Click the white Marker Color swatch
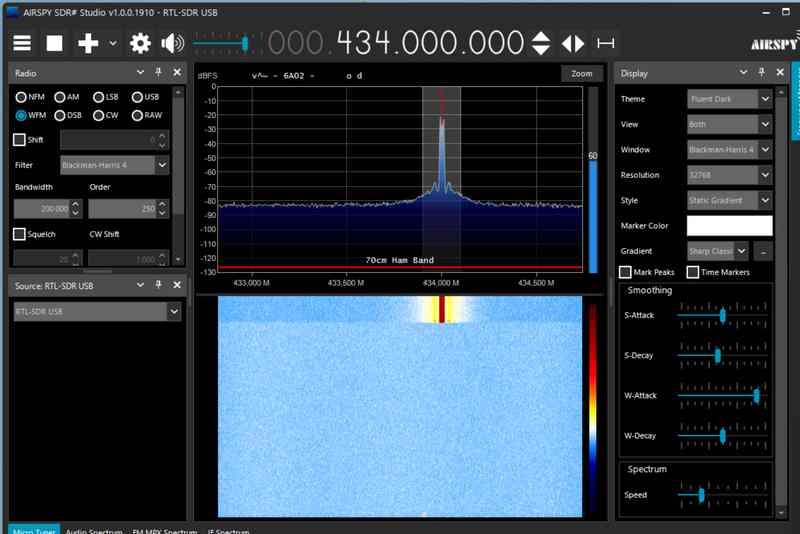This screenshot has height=534, width=800. point(730,226)
